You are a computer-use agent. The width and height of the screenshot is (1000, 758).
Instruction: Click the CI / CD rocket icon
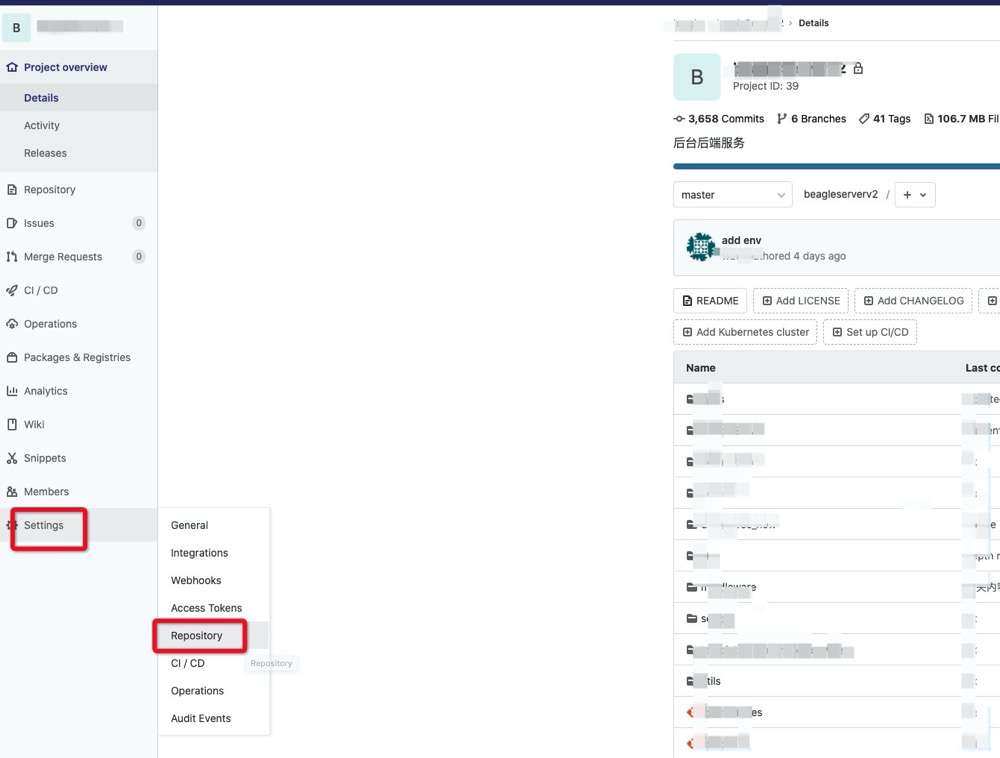(12, 290)
